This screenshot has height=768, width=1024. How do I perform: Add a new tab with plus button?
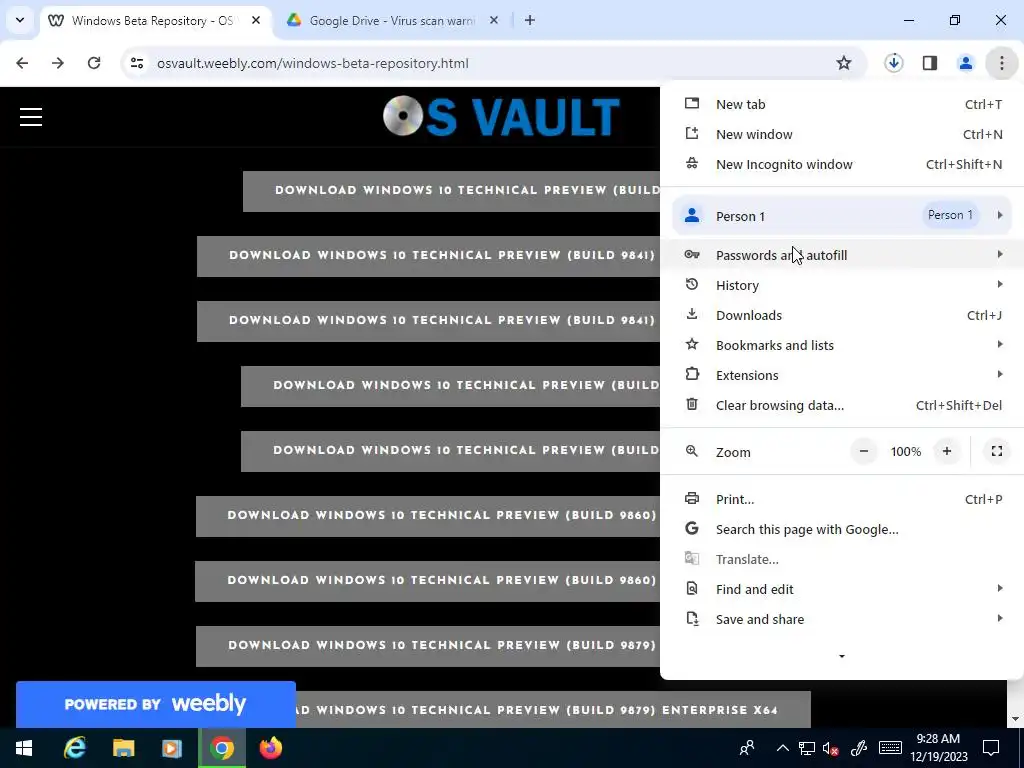click(x=530, y=20)
